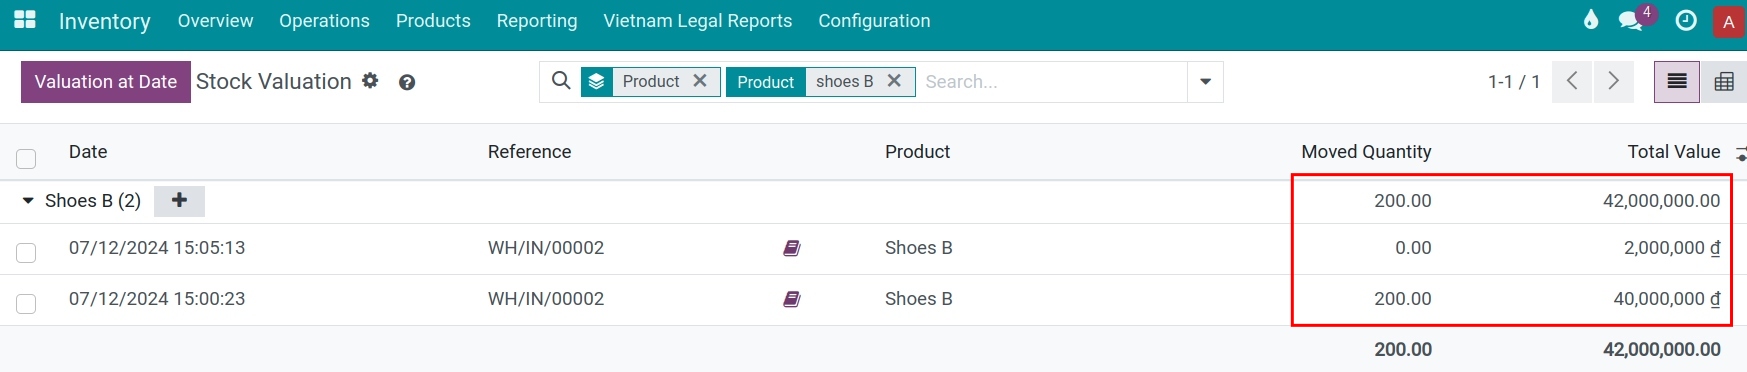Open the user avatar A menu
Image resolution: width=1747 pixels, height=372 pixels.
click(x=1729, y=22)
